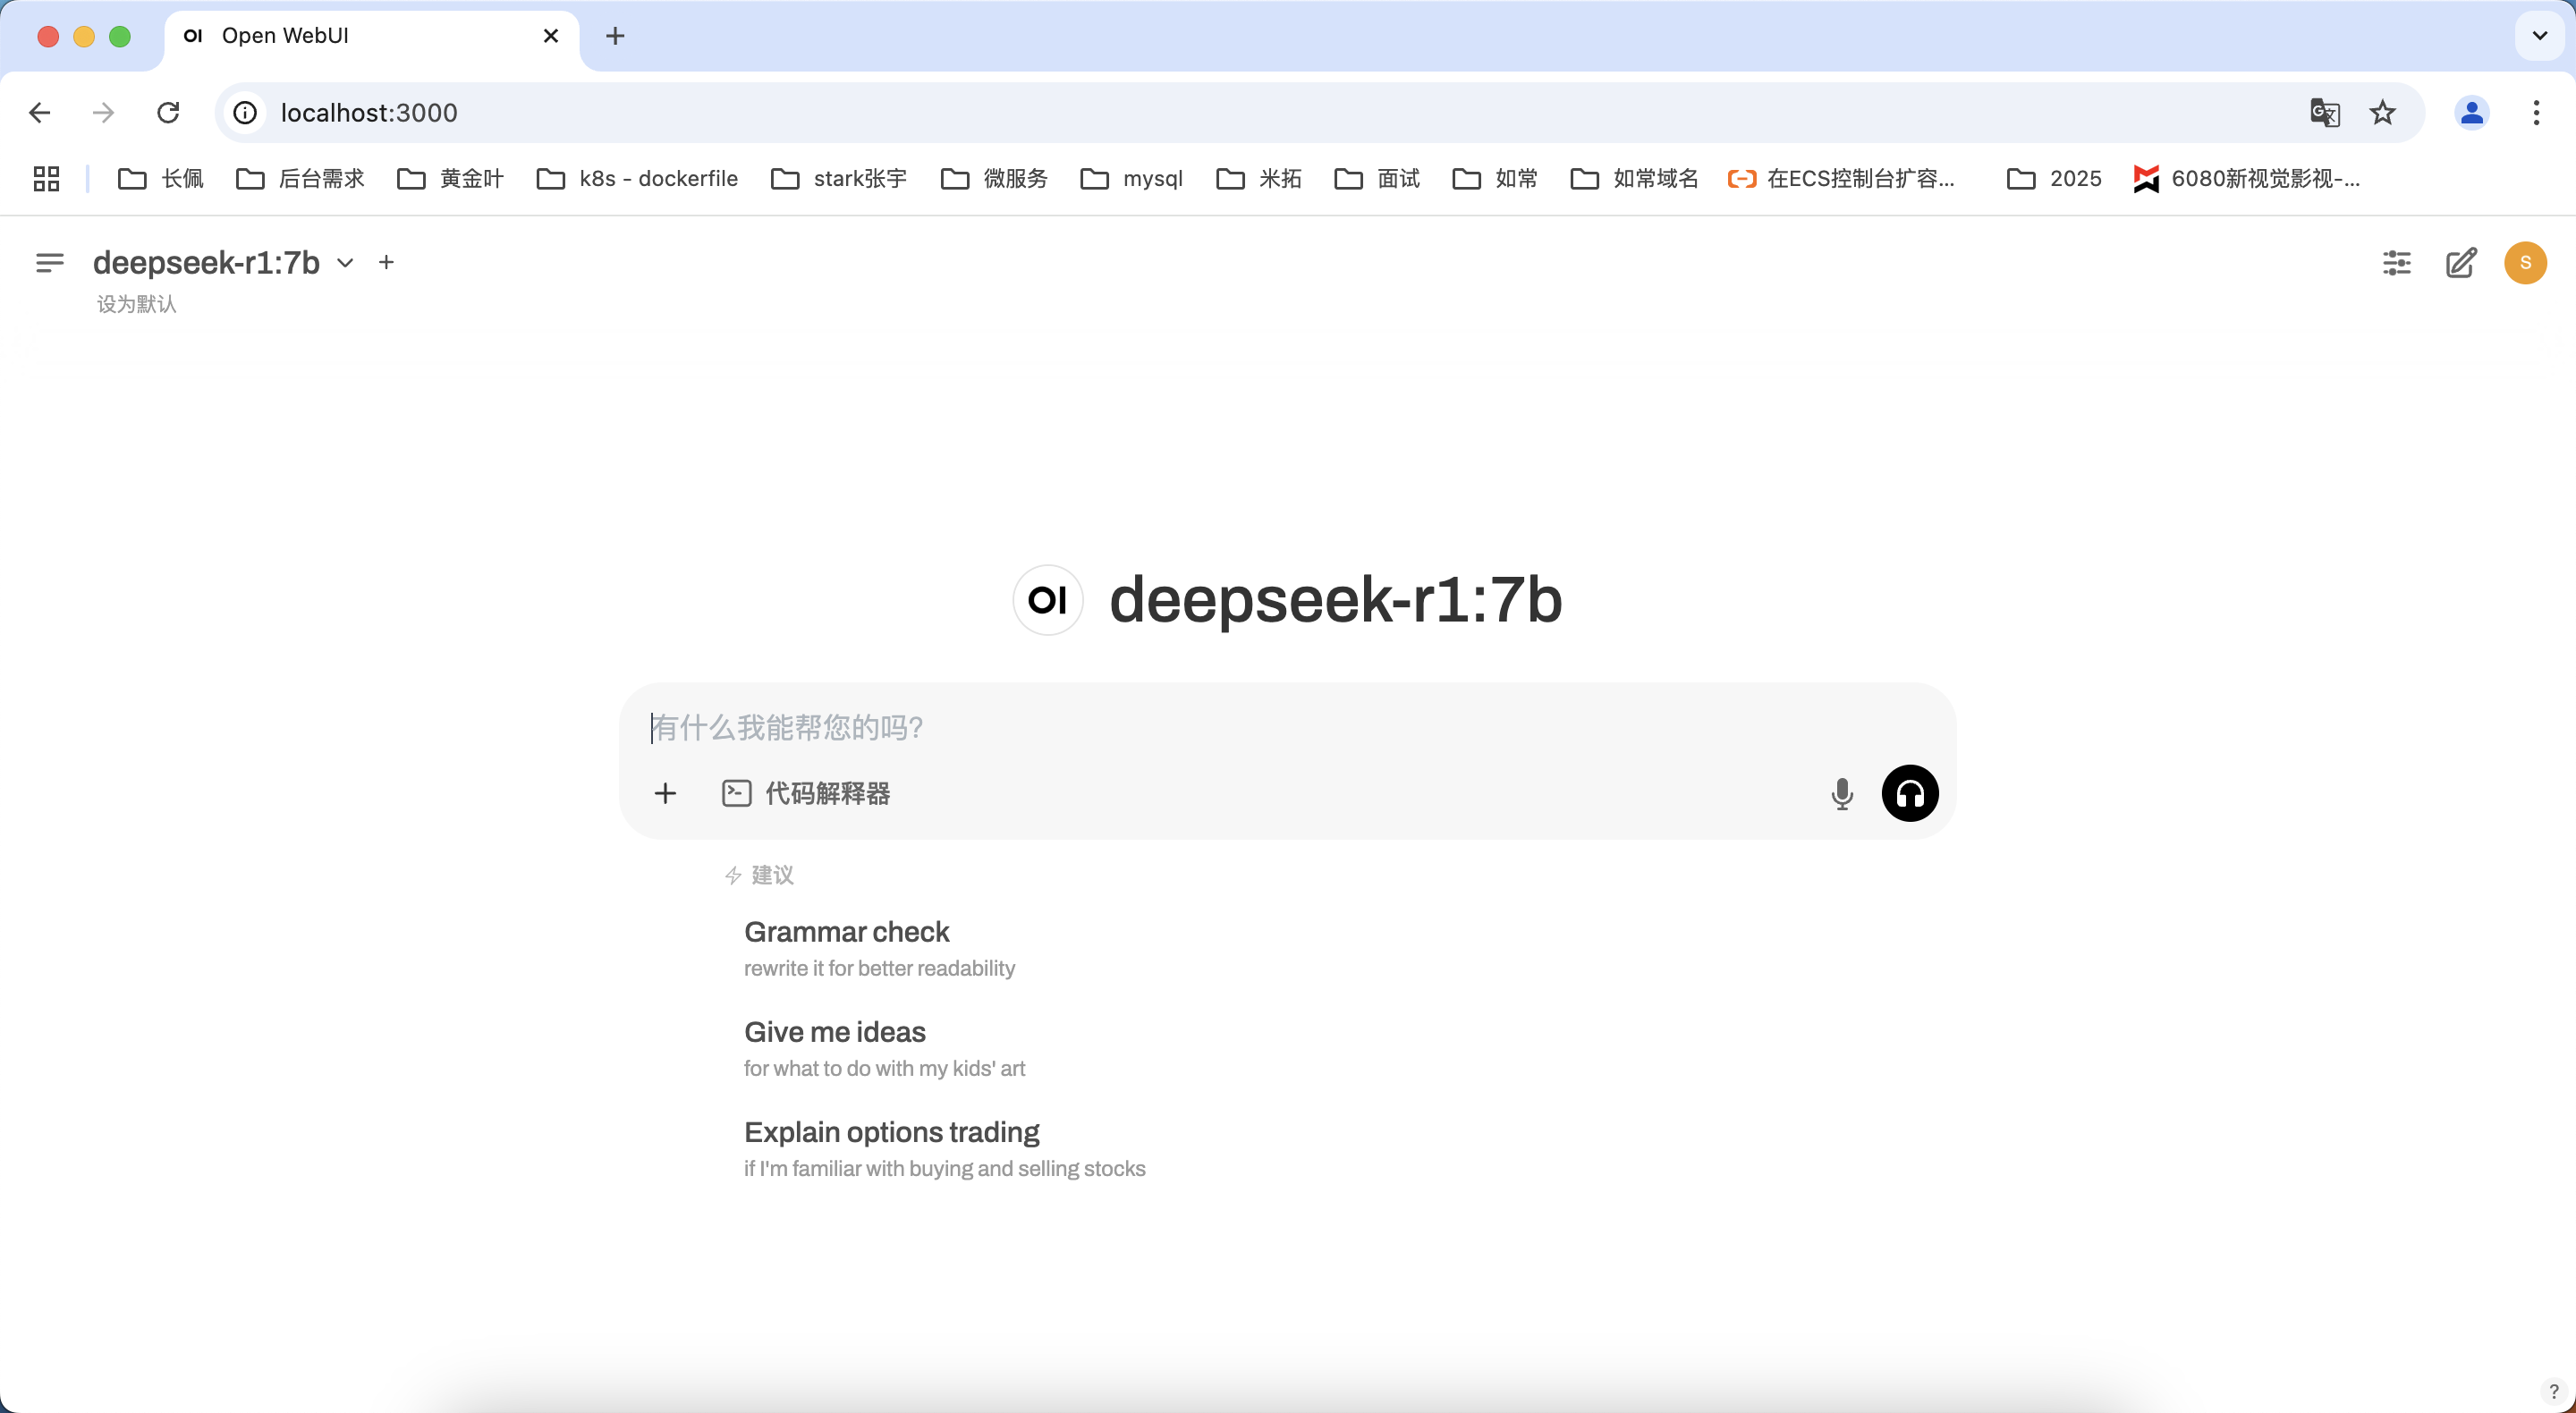Click the 设为默认 set-as-default link

point(136,304)
